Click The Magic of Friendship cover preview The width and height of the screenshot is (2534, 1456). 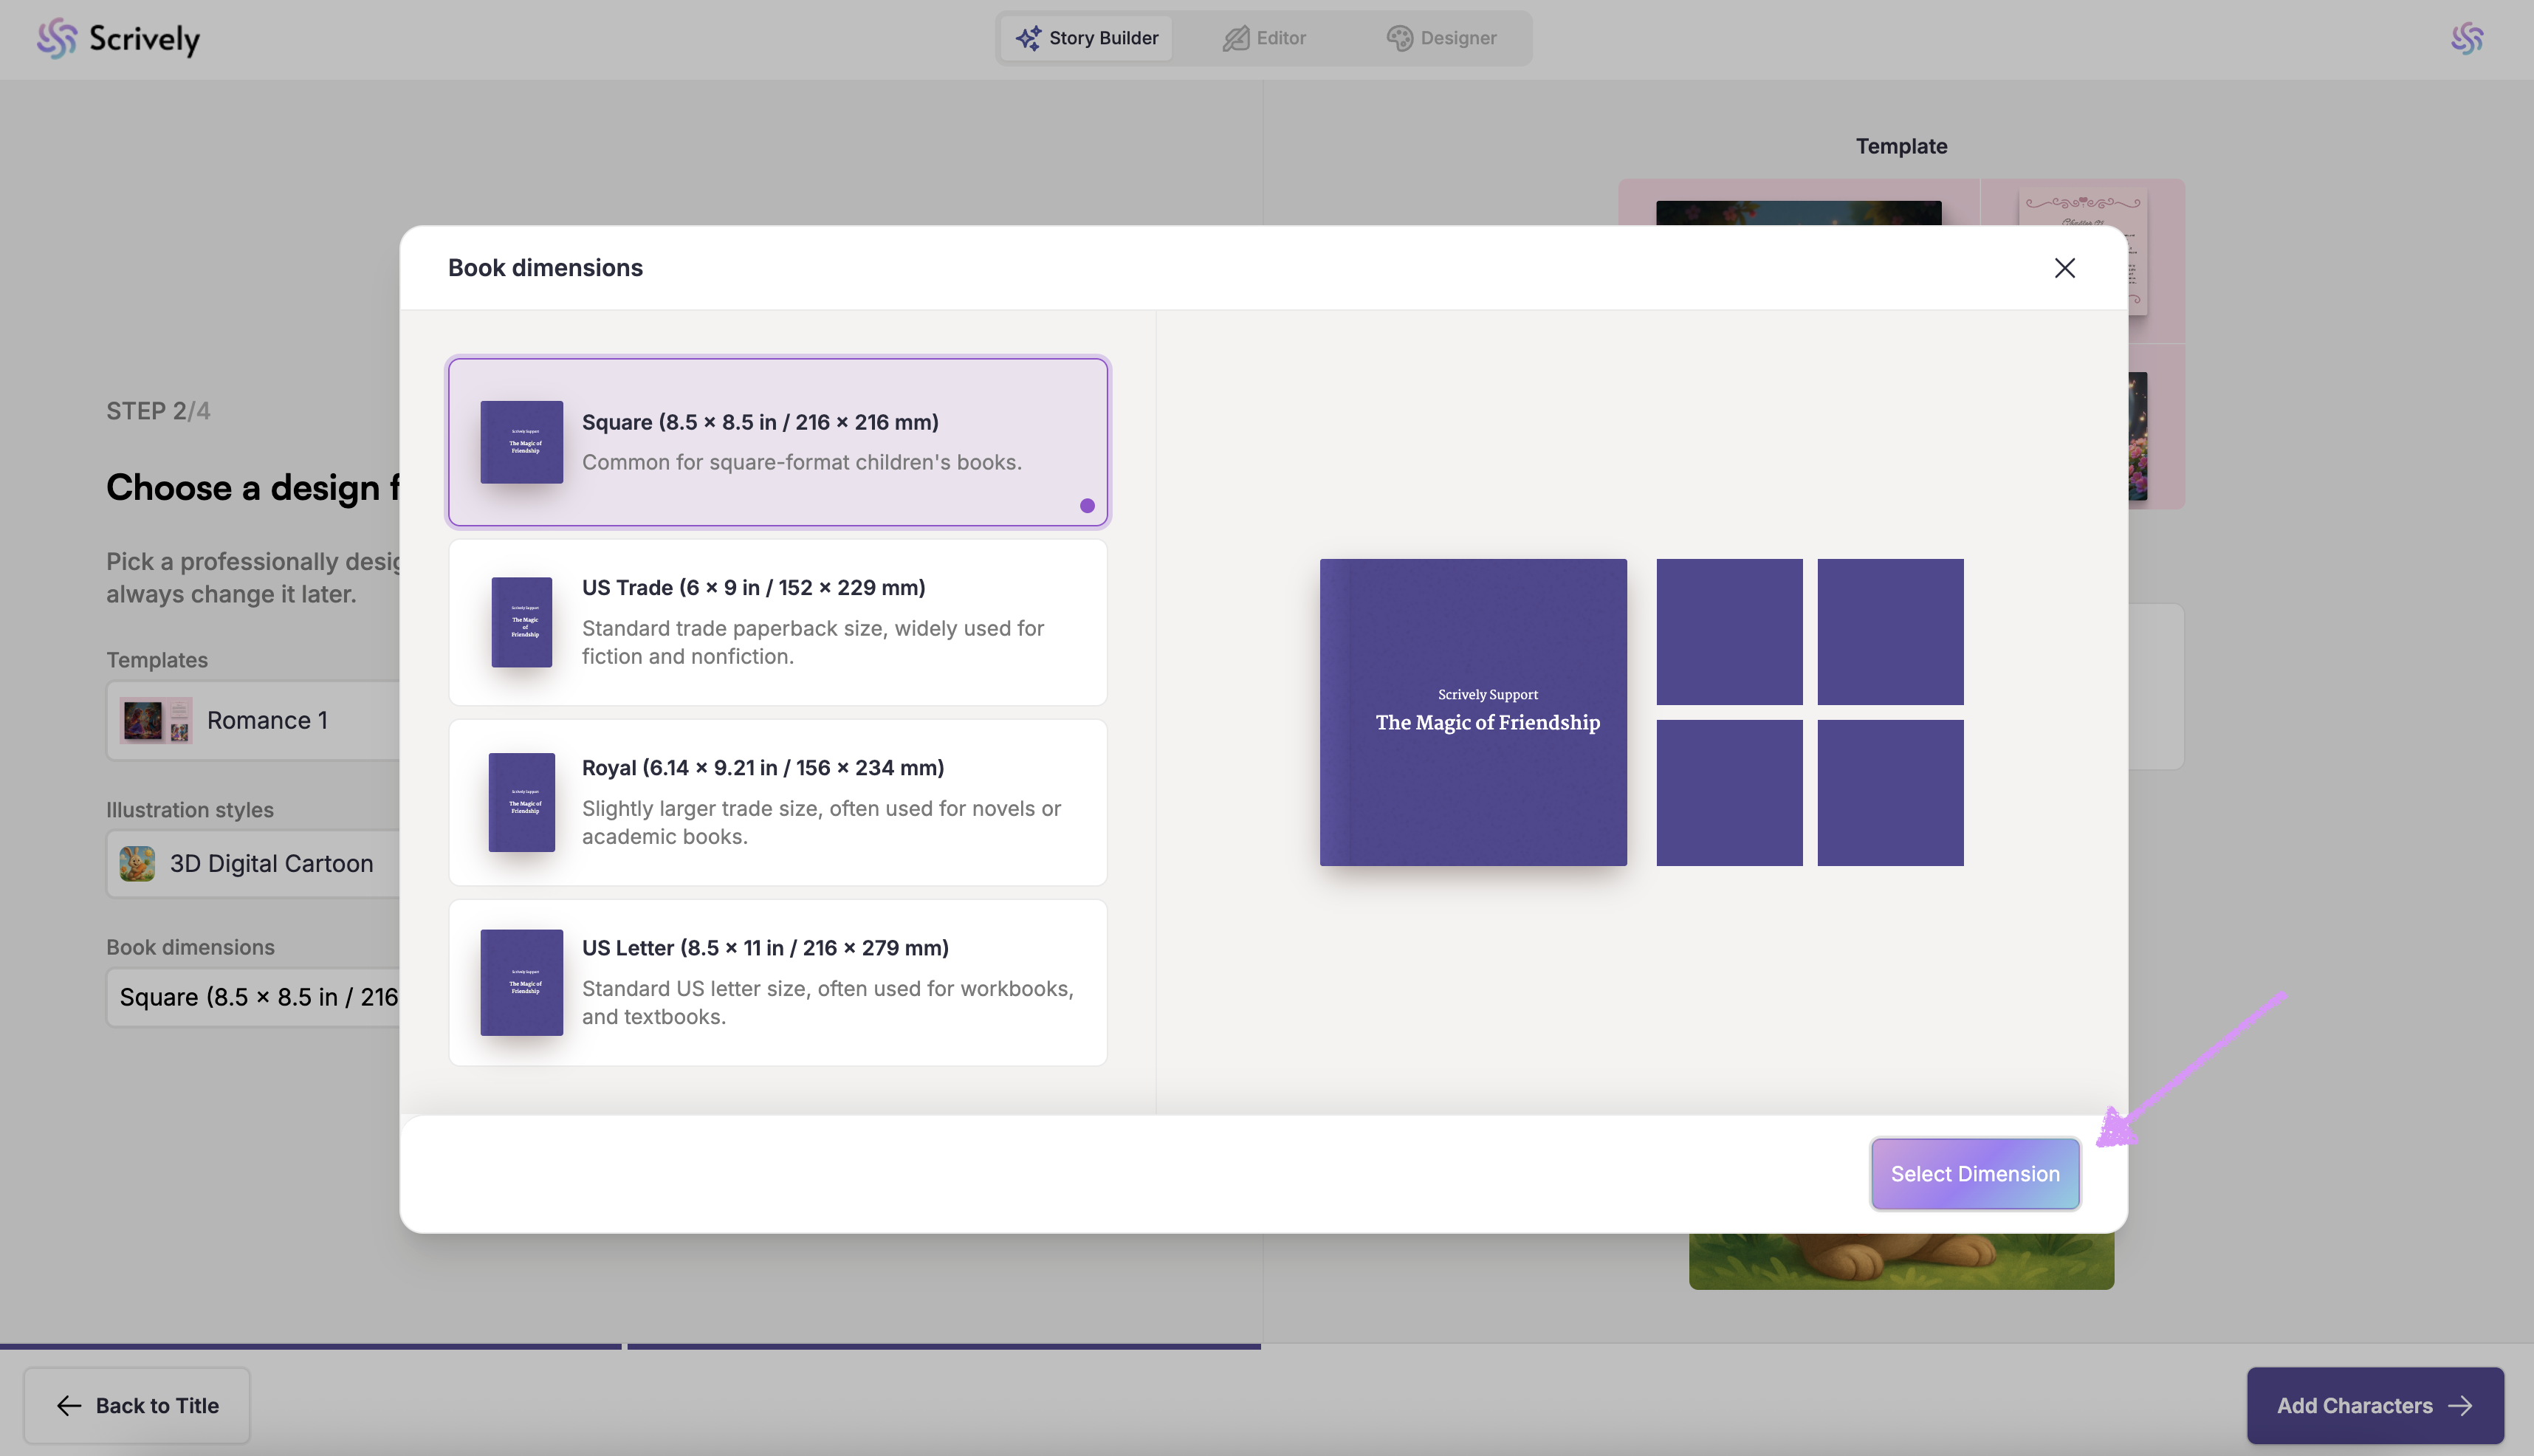click(x=1472, y=712)
